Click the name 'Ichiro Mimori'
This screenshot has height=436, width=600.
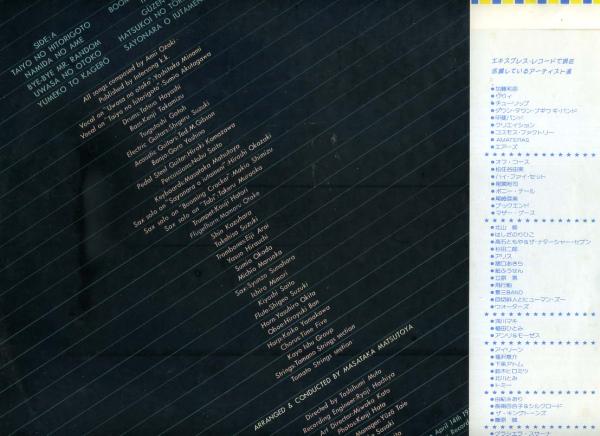pyautogui.click(x=270, y=285)
